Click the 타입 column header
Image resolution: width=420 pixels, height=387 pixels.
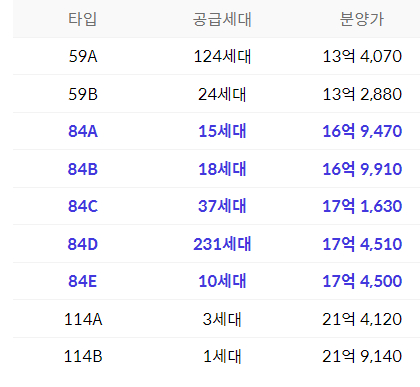coord(83,19)
